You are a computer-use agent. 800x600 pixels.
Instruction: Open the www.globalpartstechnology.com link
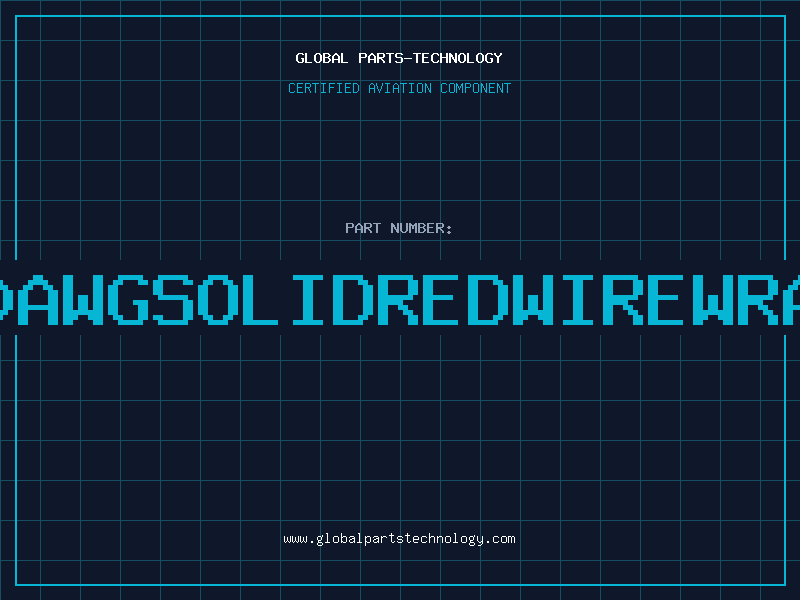[x=399, y=538]
